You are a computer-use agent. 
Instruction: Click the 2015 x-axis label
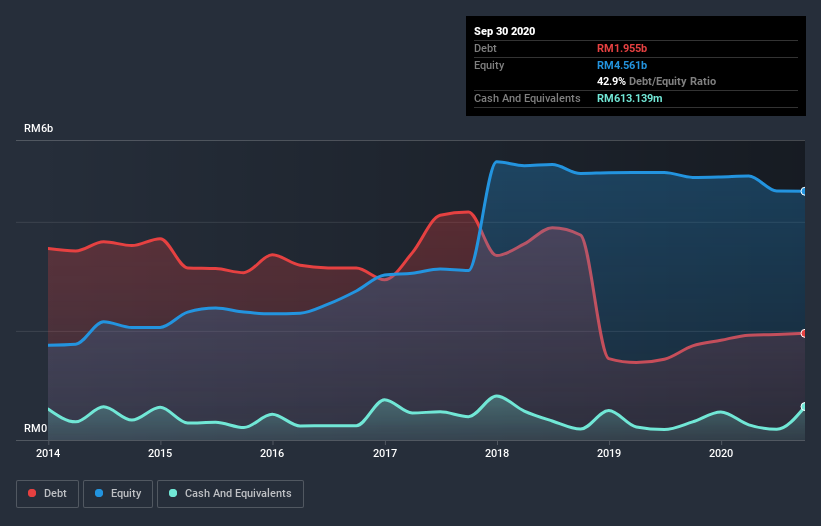[160, 453]
